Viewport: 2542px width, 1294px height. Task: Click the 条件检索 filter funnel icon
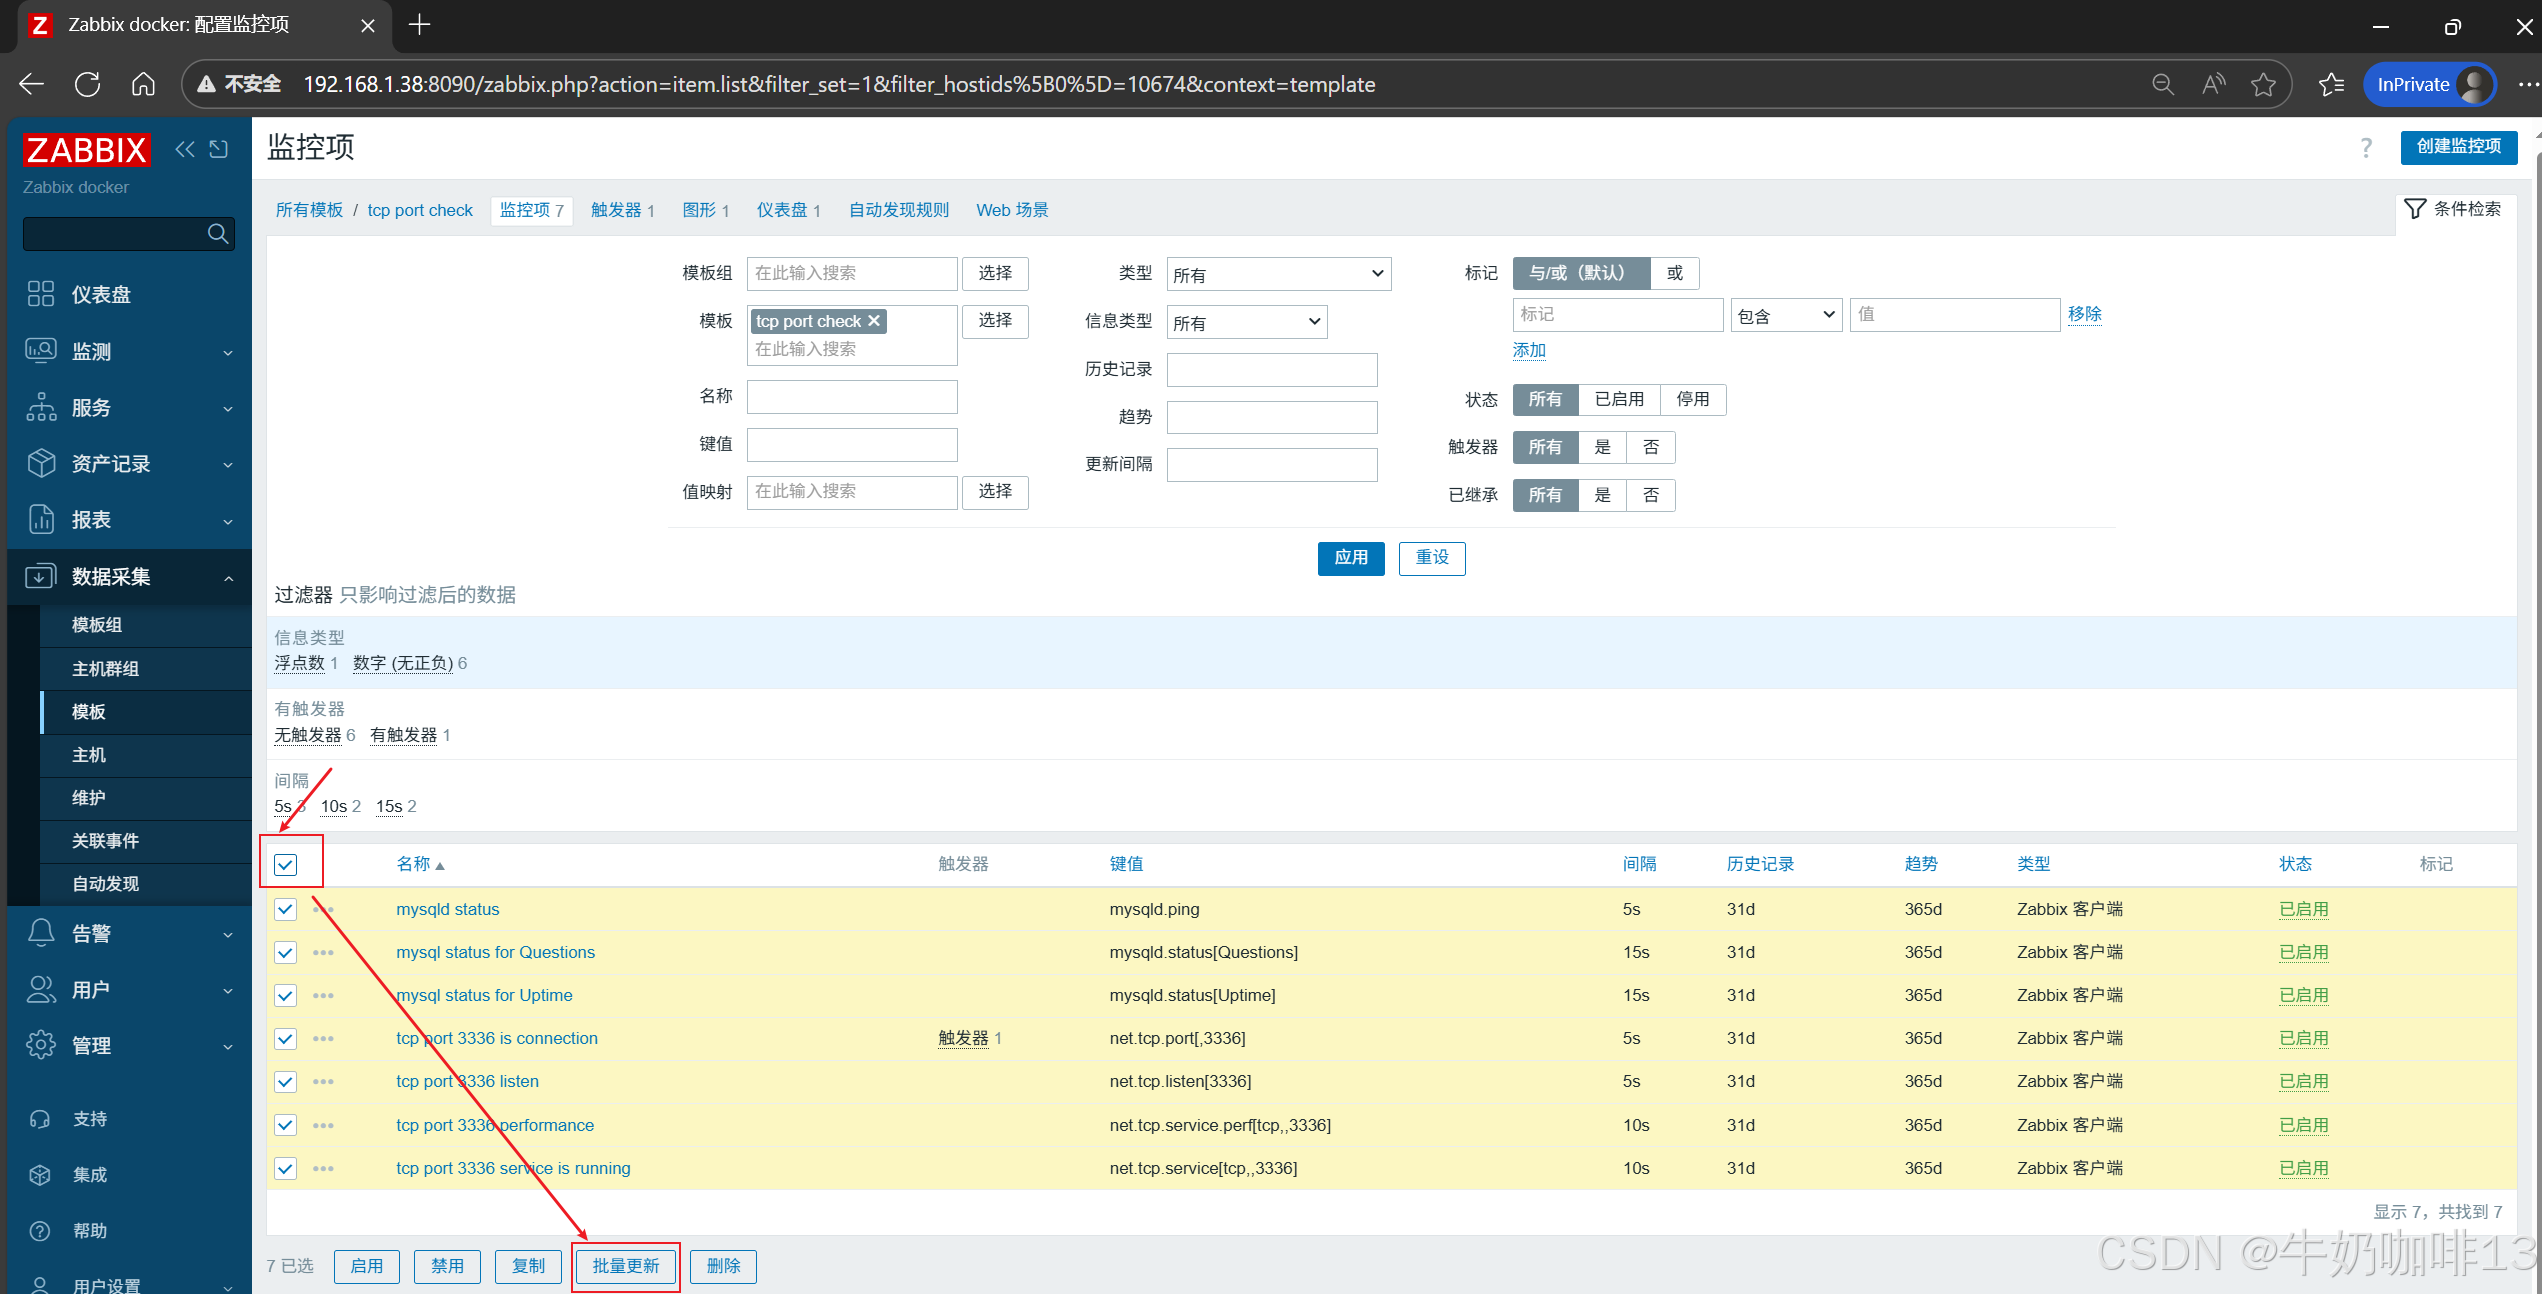[x=2415, y=208]
